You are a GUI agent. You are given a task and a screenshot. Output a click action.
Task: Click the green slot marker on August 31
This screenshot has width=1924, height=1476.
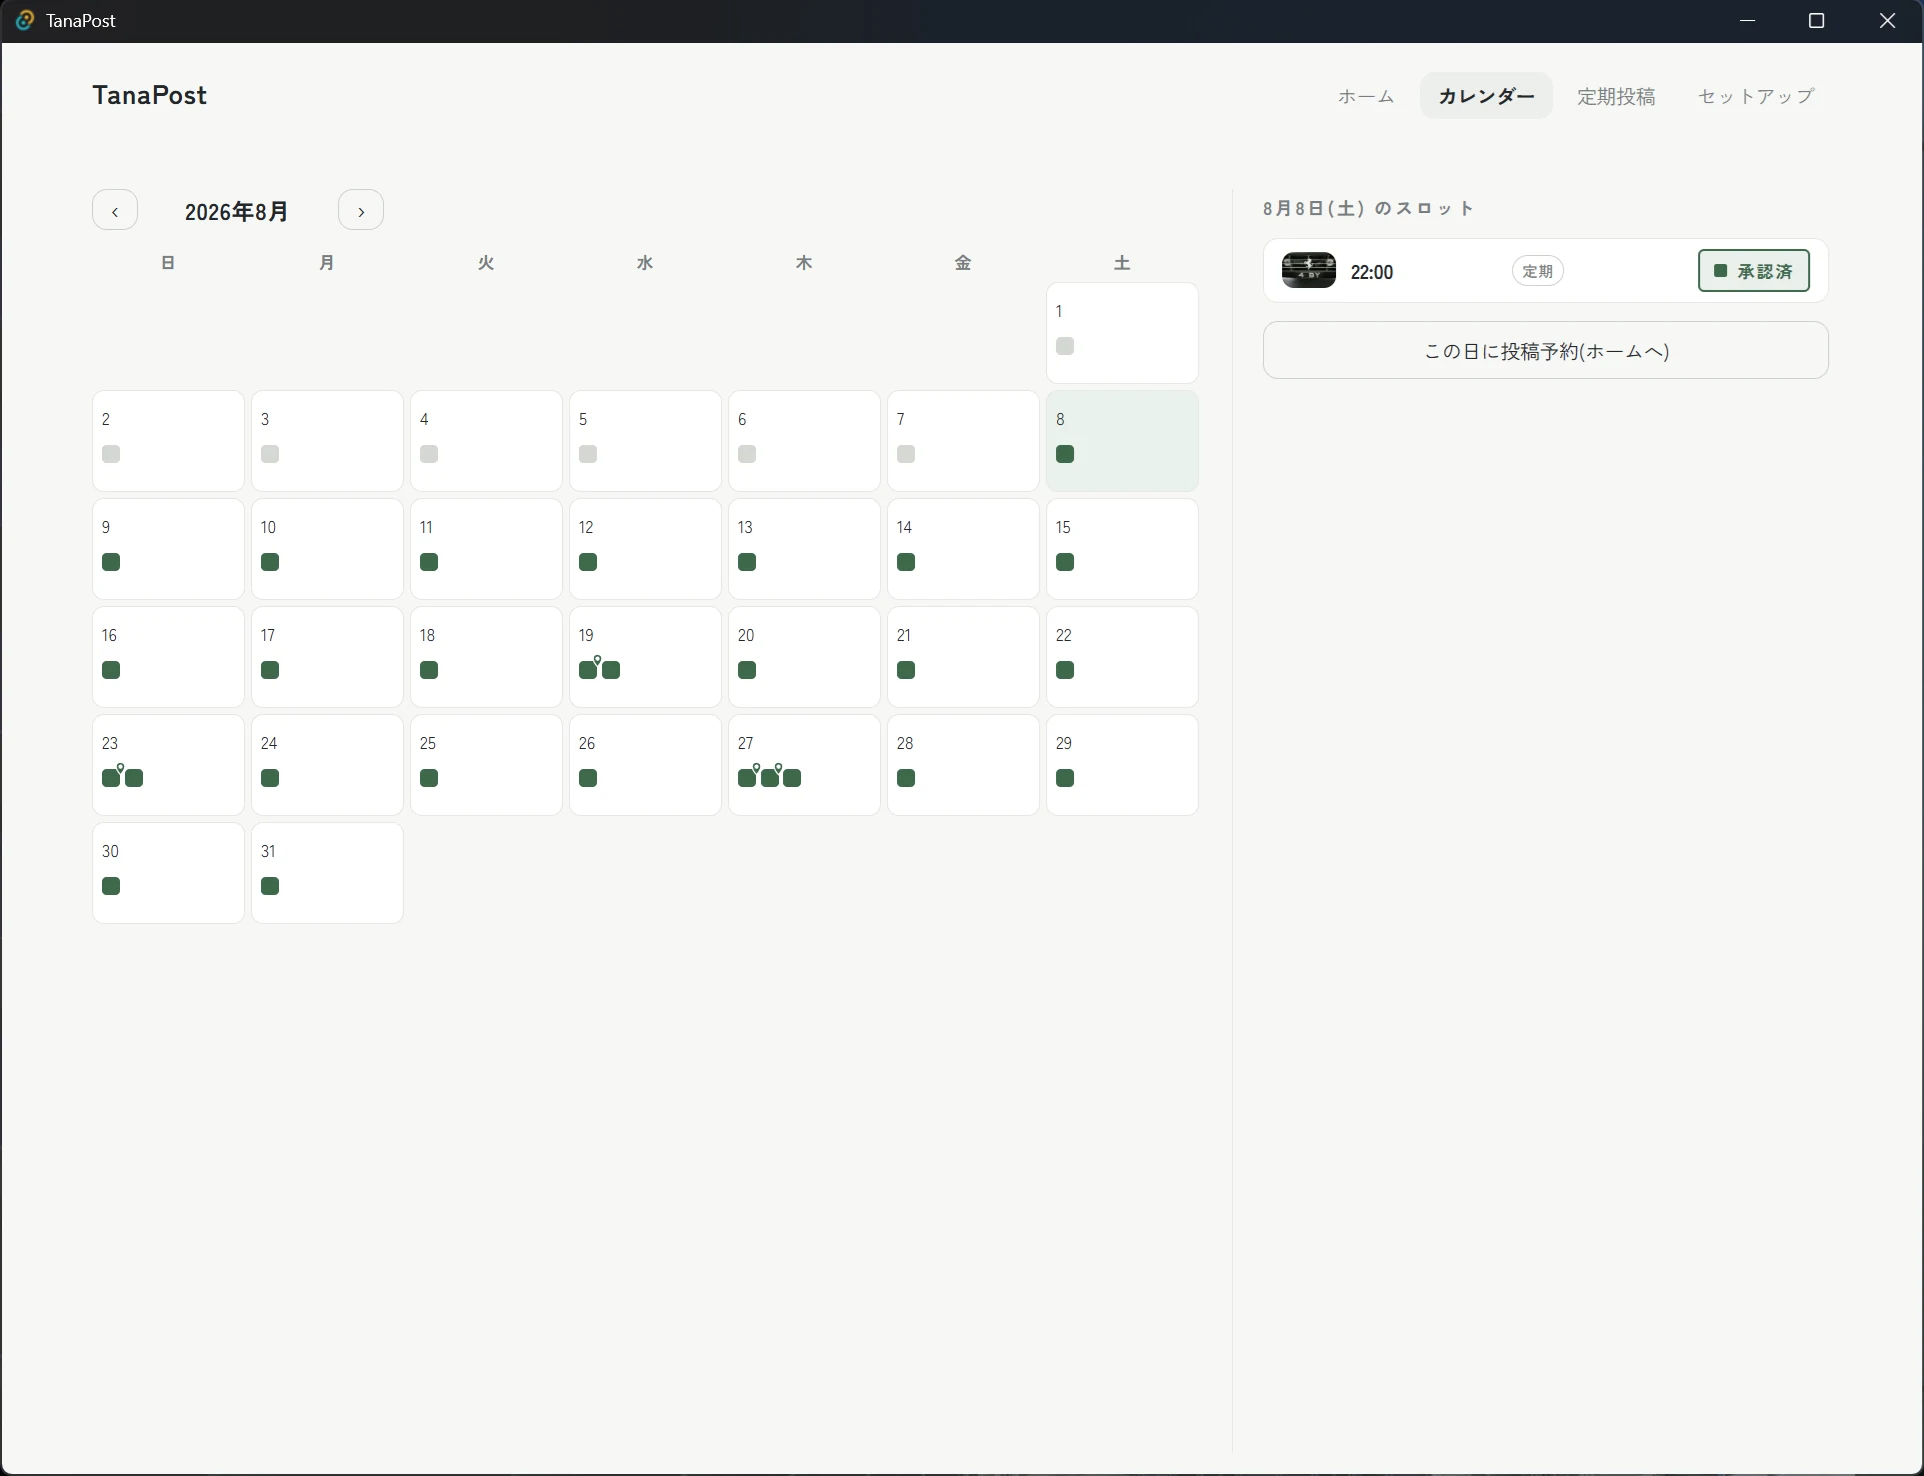tap(270, 887)
